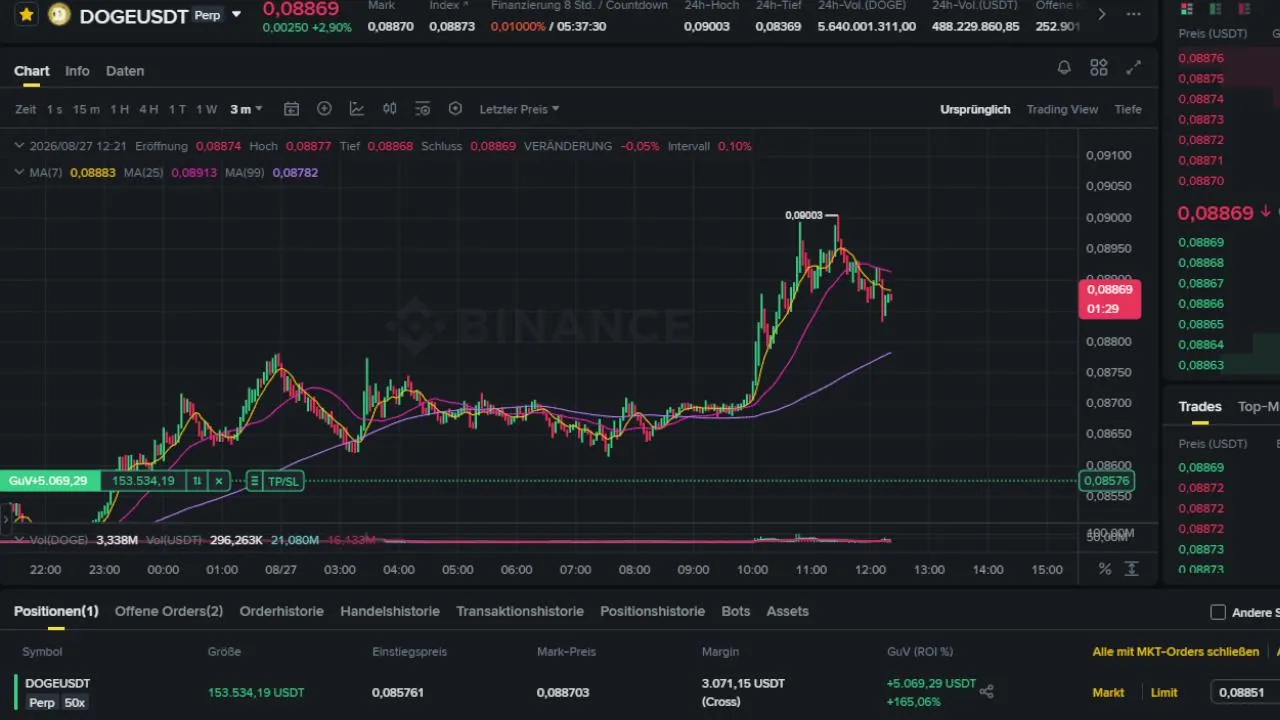Click the Limit close button in position row
Screen dimensions: 1280x720
click(x=1164, y=692)
